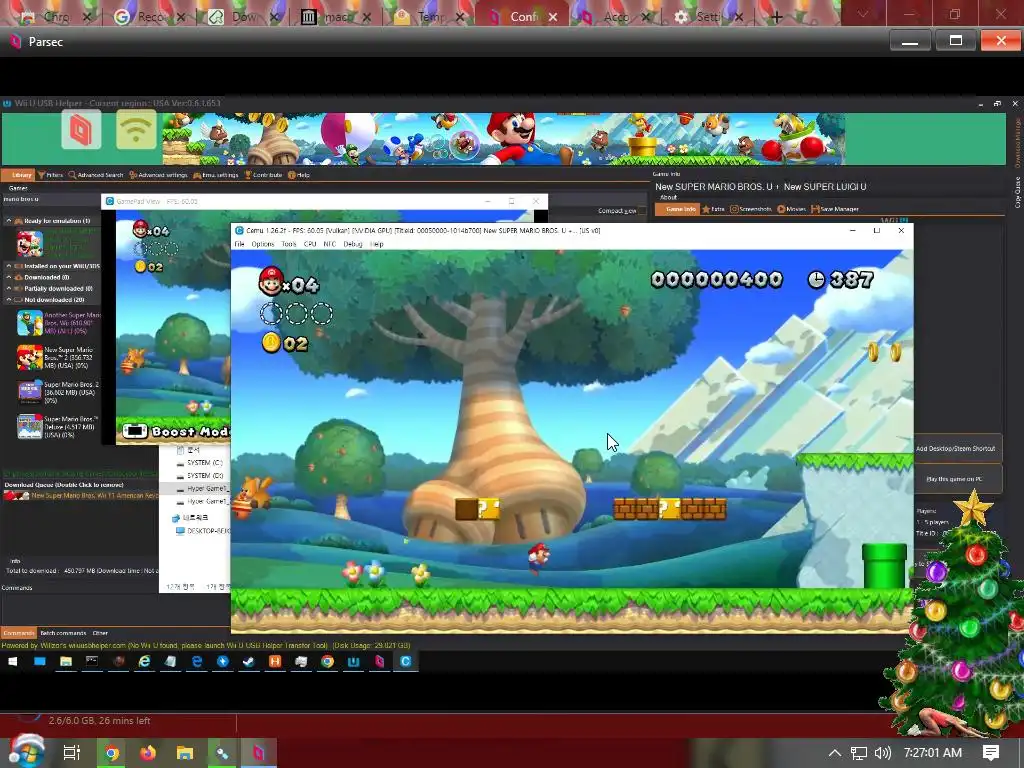Open Advanced Search in USB Helper
The width and height of the screenshot is (1024, 768).
pyautogui.click(x=96, y=175)
